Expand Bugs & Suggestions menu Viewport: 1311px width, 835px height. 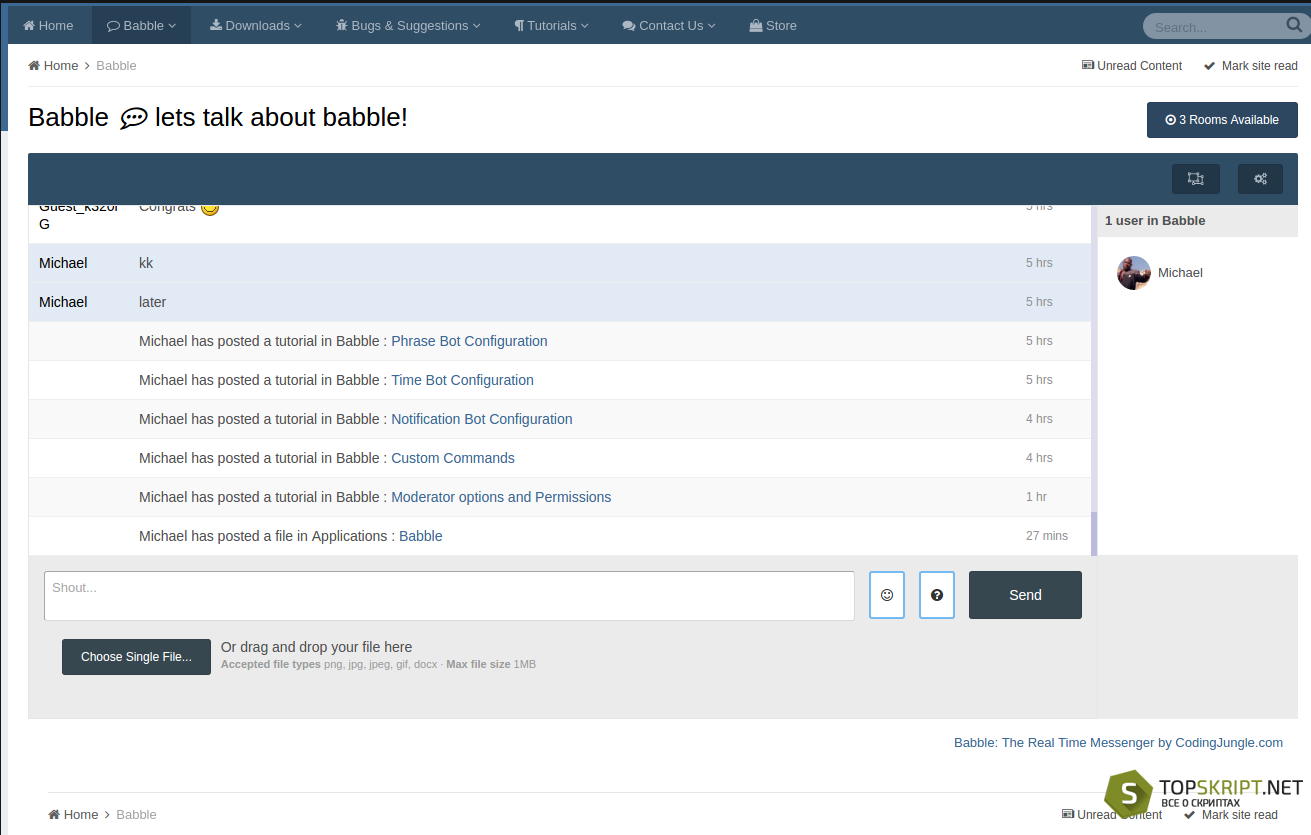tap(408, 25)
